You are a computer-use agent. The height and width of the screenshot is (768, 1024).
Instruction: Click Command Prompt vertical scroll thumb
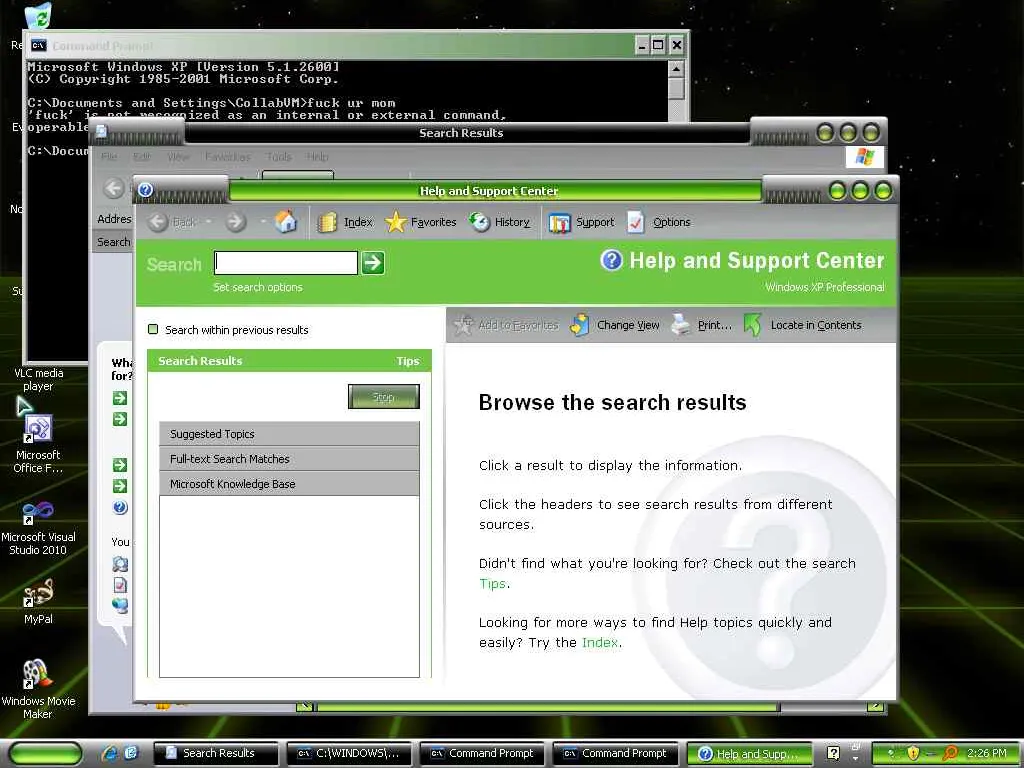pyautogui.click(x=677, y=88)
